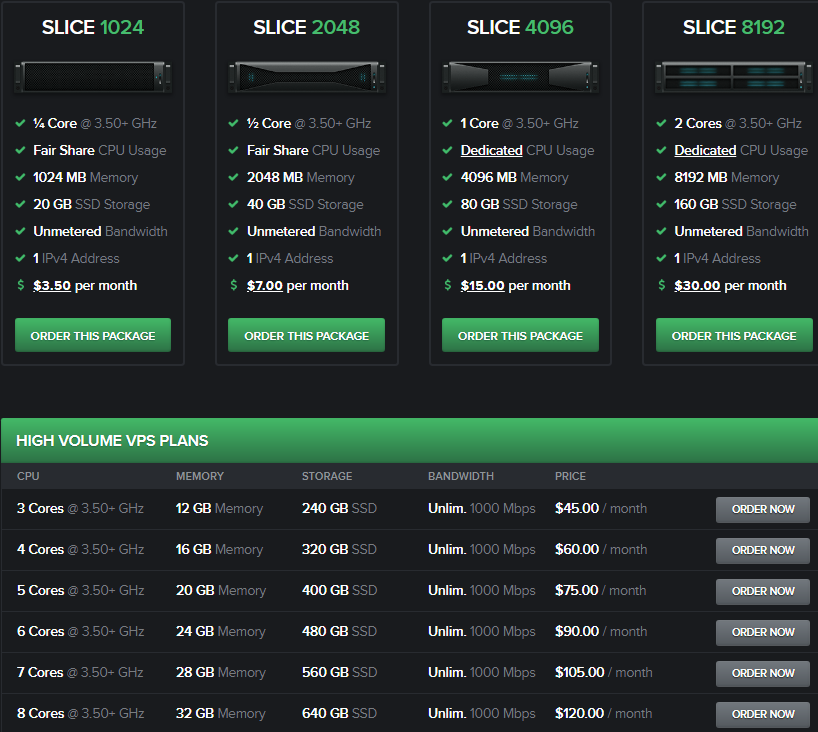The image size is (818, 732).
Task: Click Dedicated link in Slice 4096
Action: 491,150
